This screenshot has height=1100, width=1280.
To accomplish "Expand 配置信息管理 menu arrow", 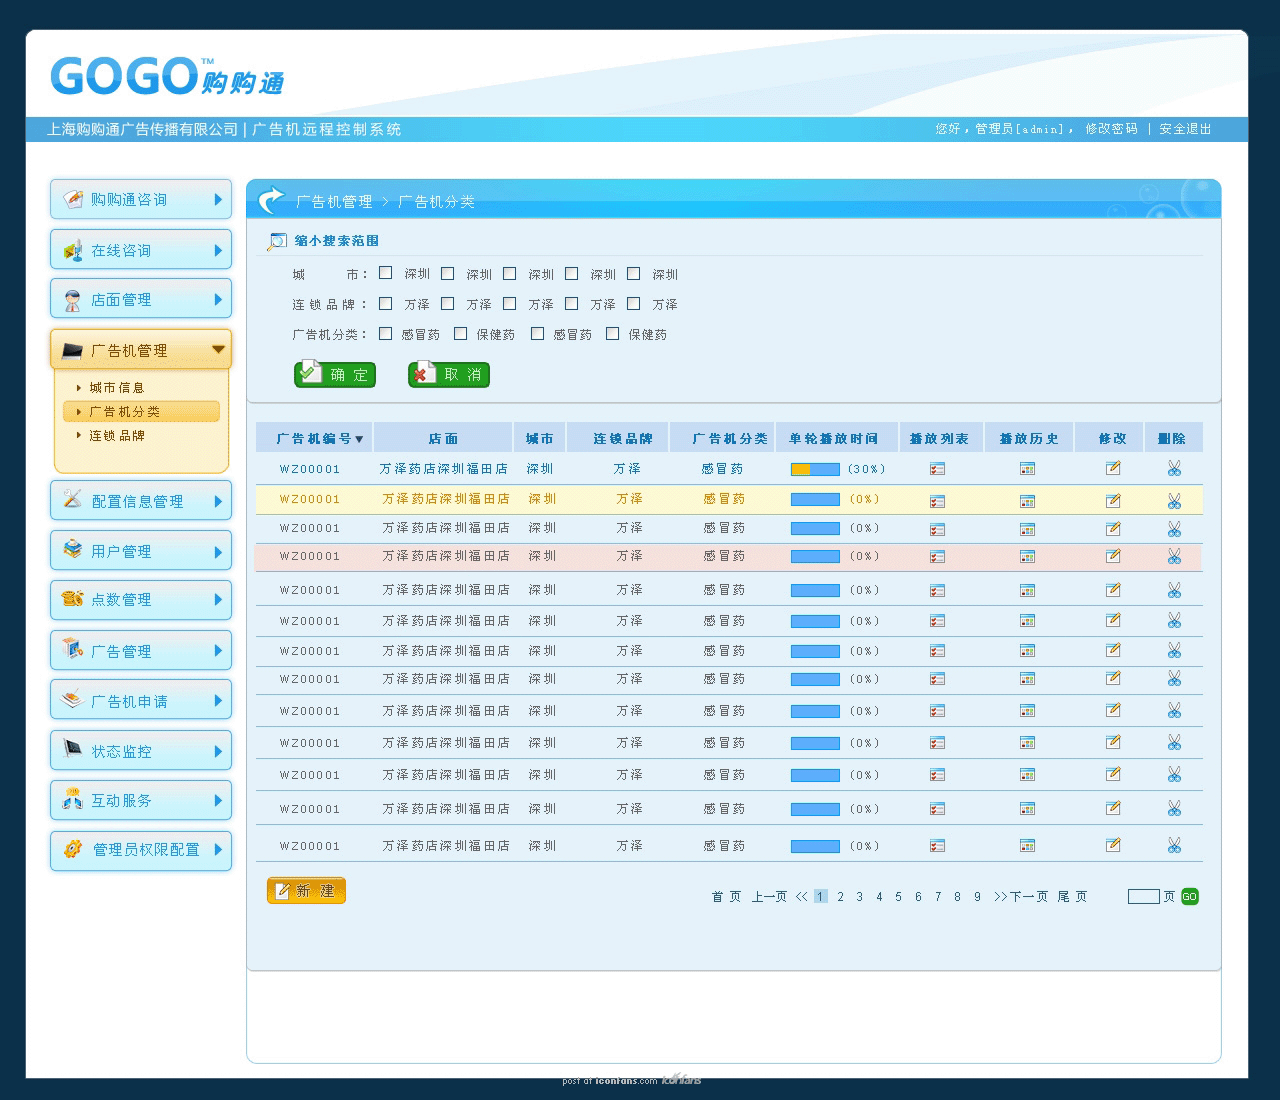I will (x=218, y=501).
